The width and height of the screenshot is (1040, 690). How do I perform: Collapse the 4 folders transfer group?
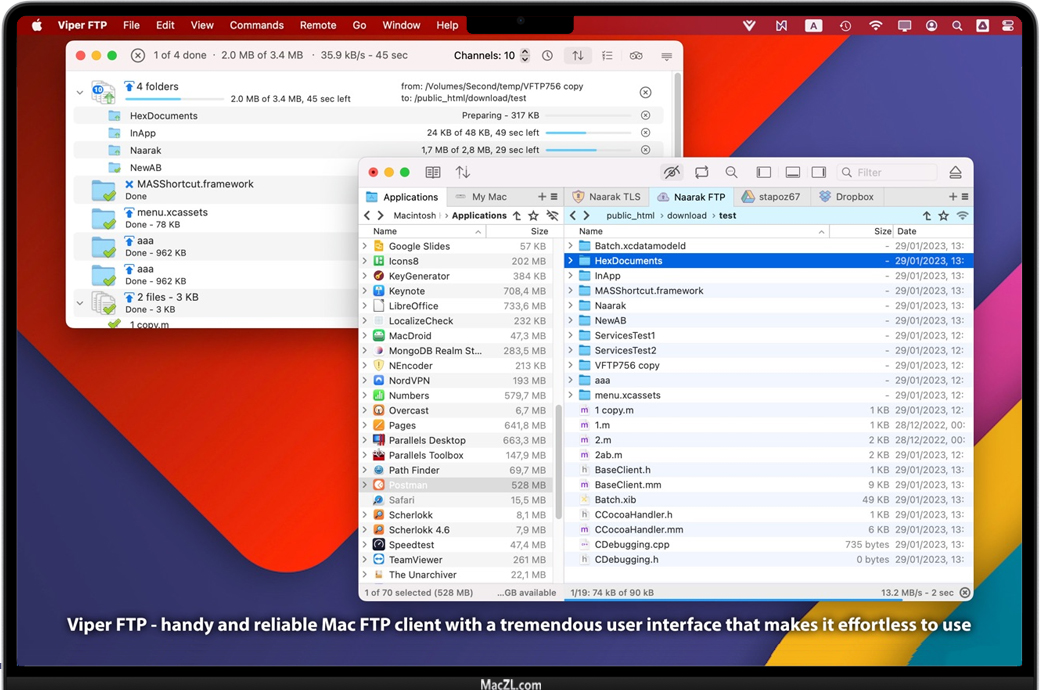[x=80, y=93]
